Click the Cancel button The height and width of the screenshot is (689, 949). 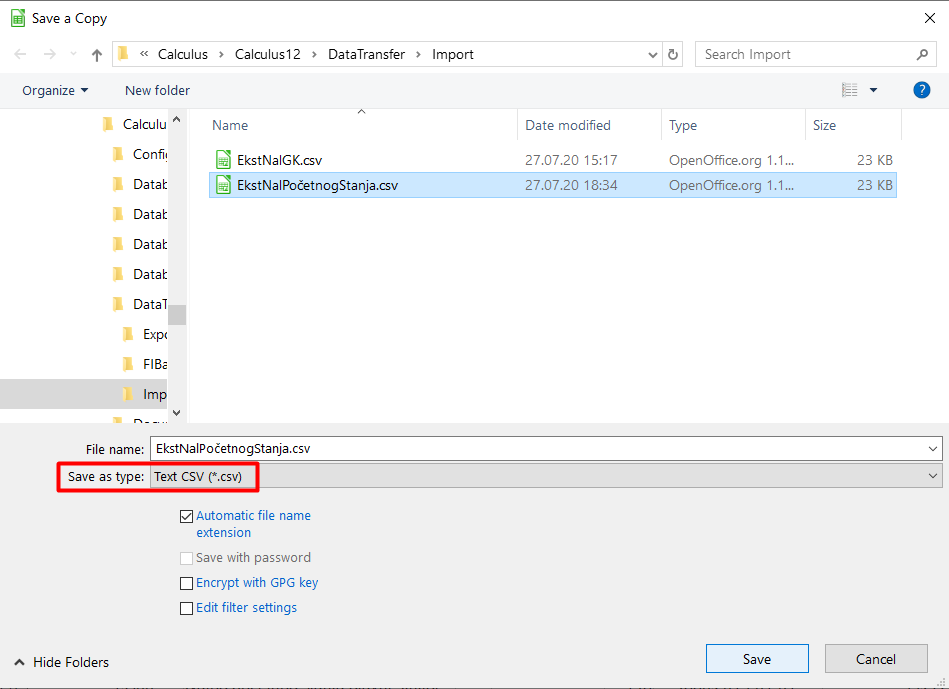pos(876,659)
